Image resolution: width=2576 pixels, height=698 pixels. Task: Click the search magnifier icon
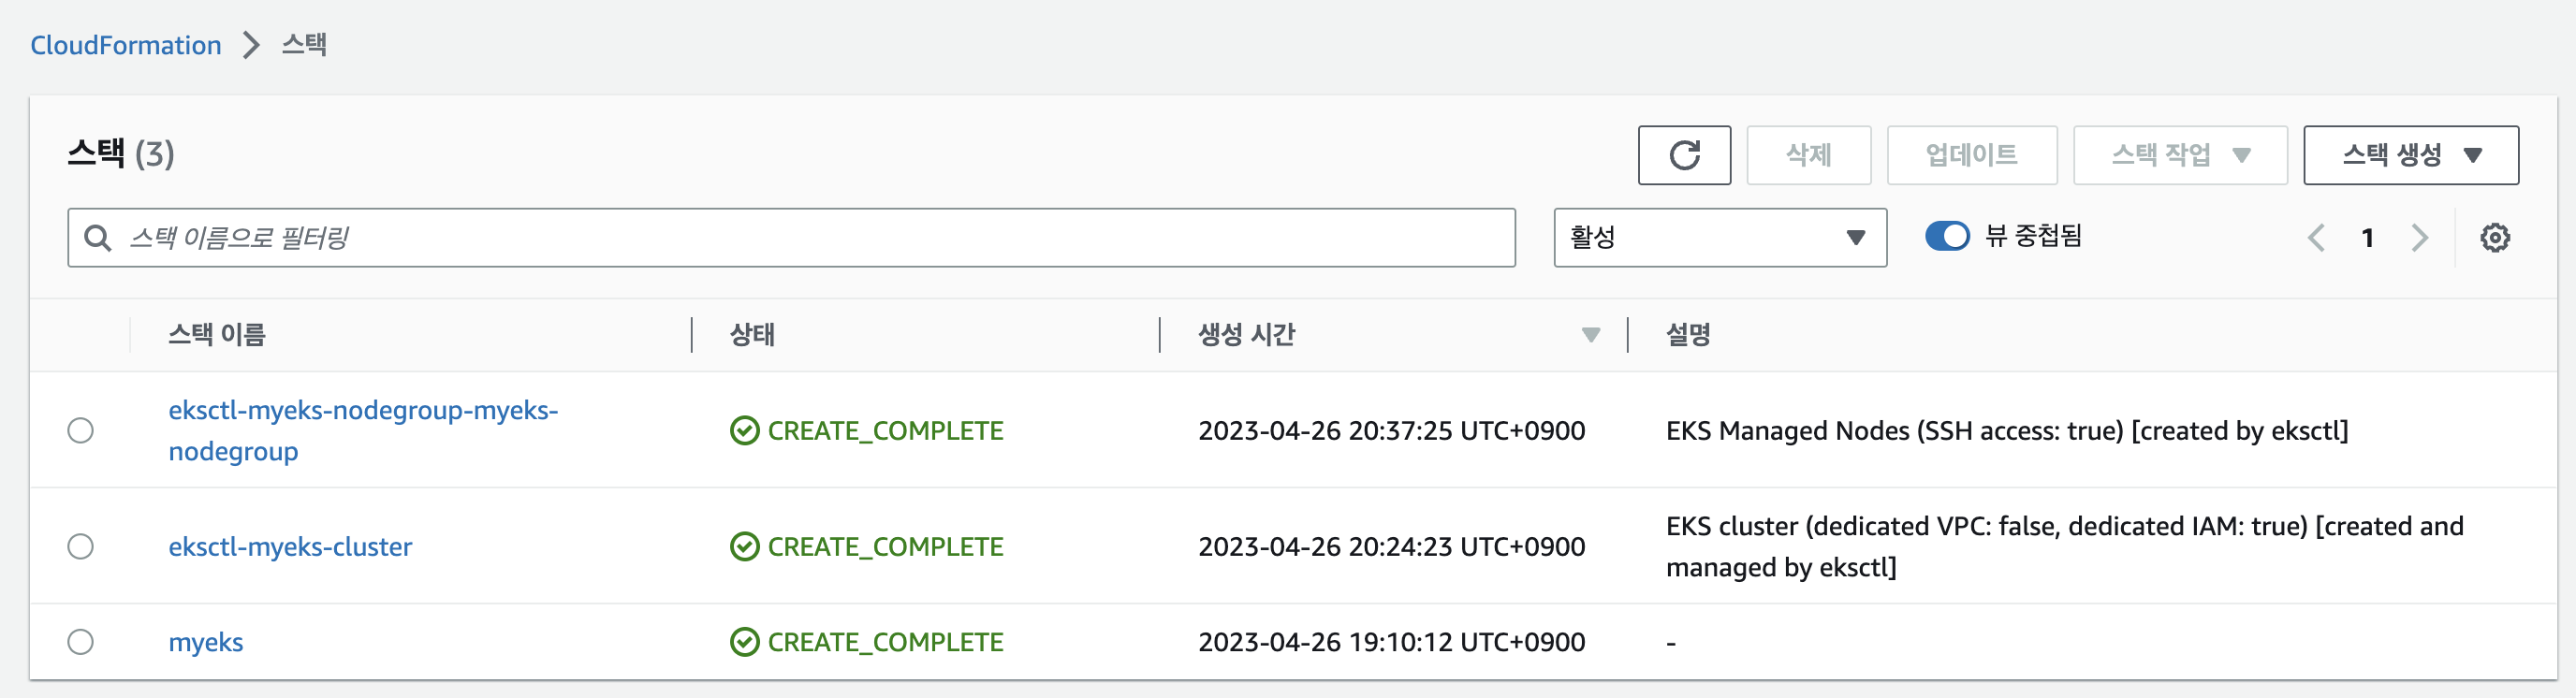97,238
